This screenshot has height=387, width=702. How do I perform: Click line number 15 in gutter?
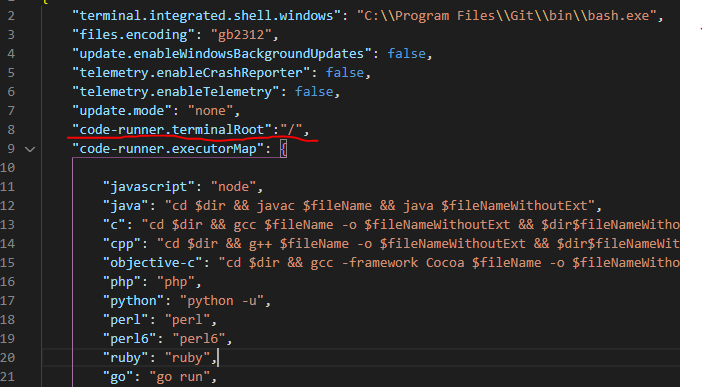coord(7,263)
